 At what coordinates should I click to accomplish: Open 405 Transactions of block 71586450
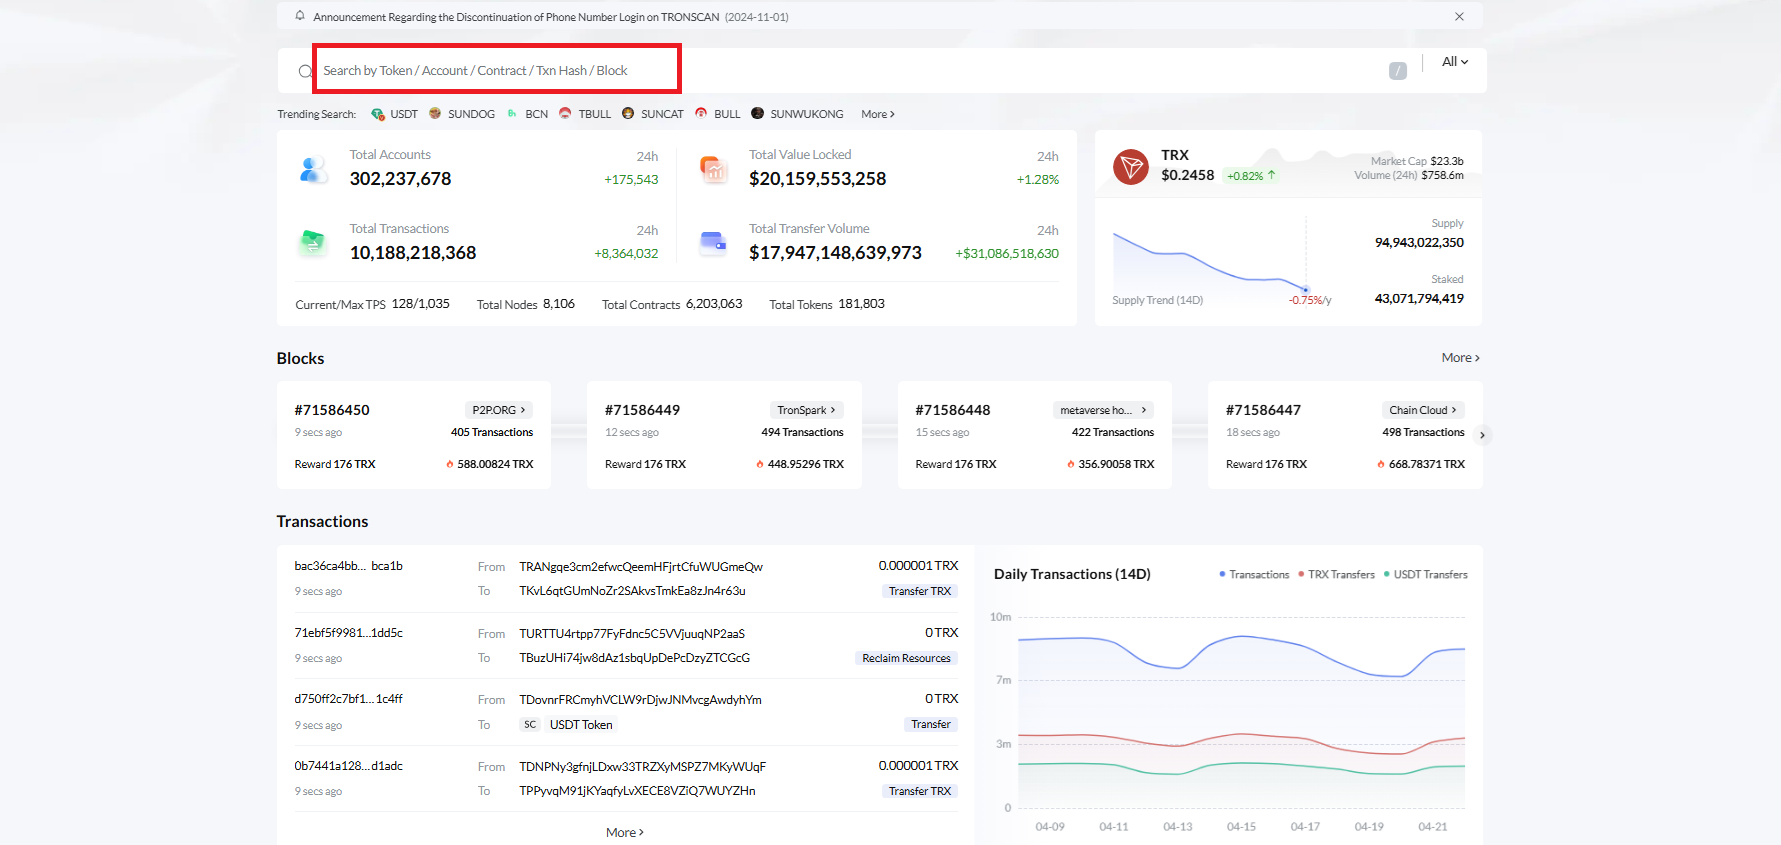(x=492, y=433)
